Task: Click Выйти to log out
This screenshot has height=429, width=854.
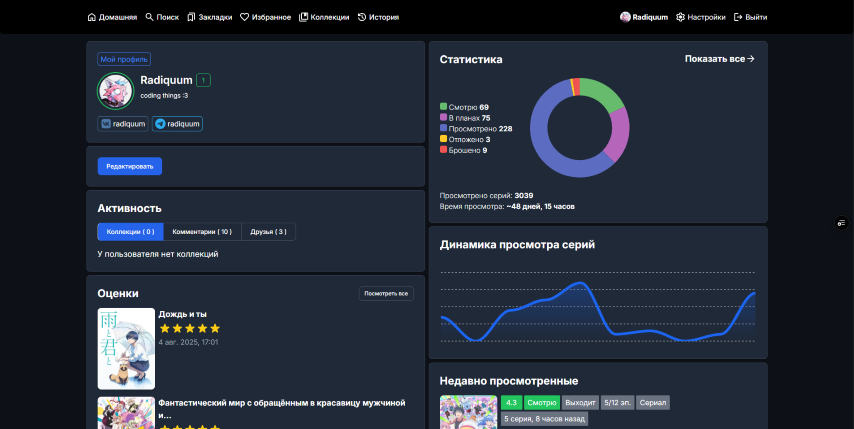Action: coord(750,17)
